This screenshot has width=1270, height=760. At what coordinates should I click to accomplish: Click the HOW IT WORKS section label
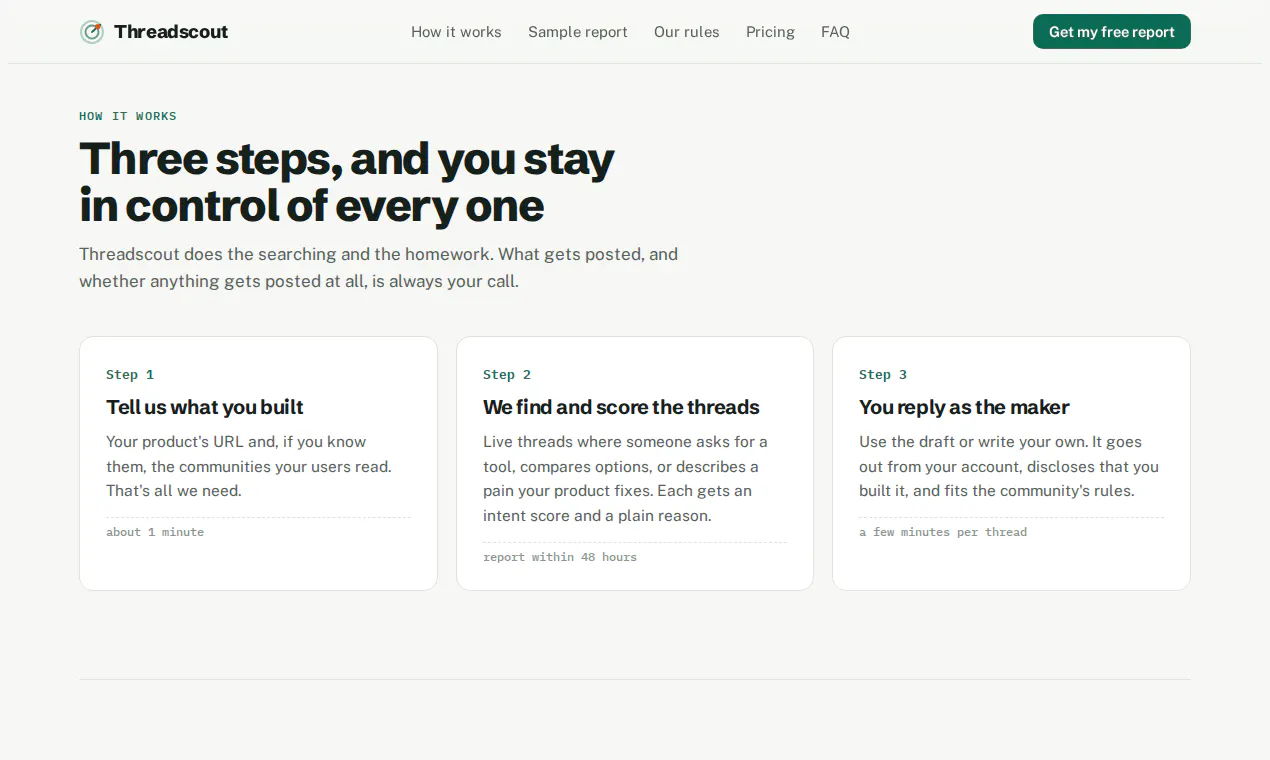[128, 116]
